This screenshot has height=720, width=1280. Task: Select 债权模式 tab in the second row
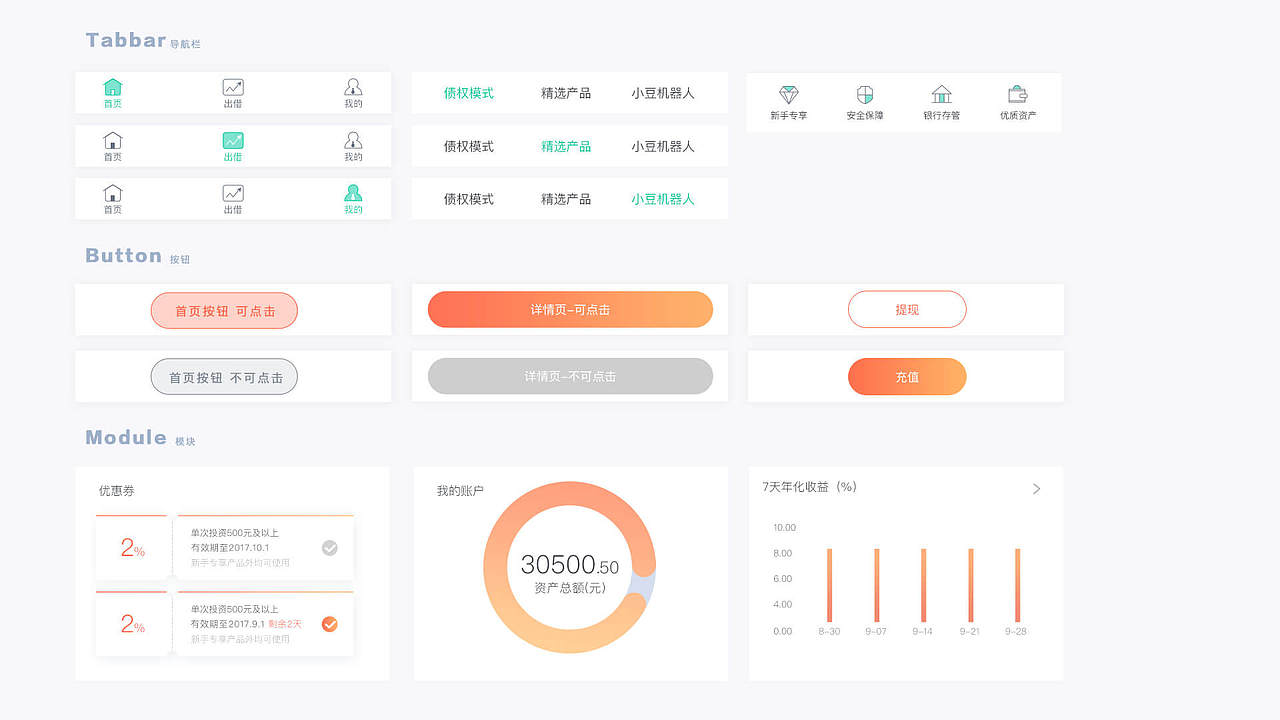(469, 146)
